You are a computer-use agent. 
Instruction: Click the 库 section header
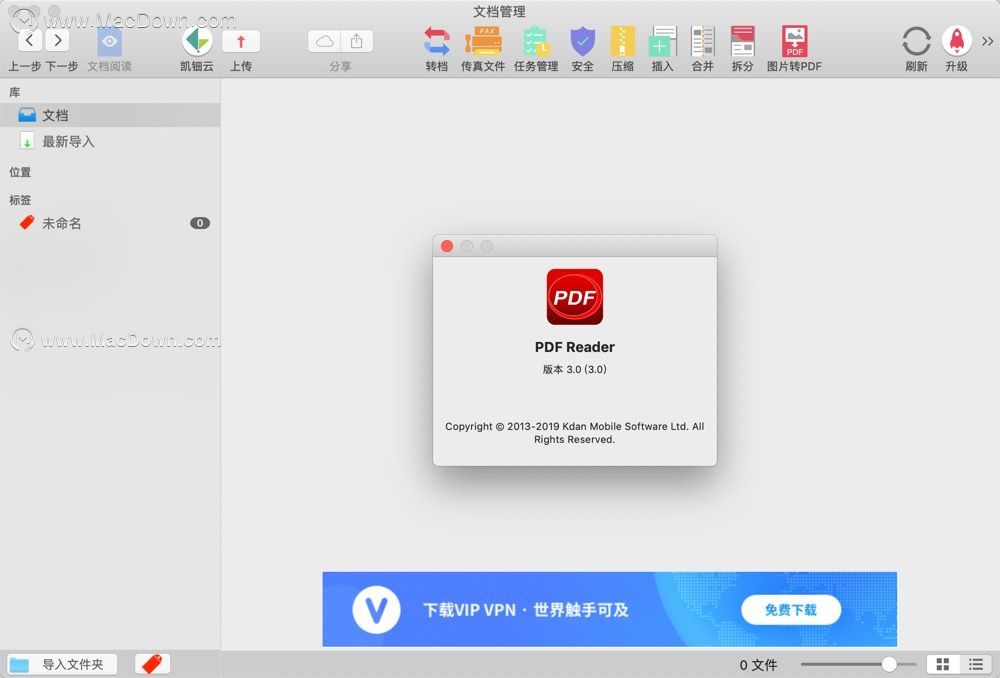pos(15,93)
